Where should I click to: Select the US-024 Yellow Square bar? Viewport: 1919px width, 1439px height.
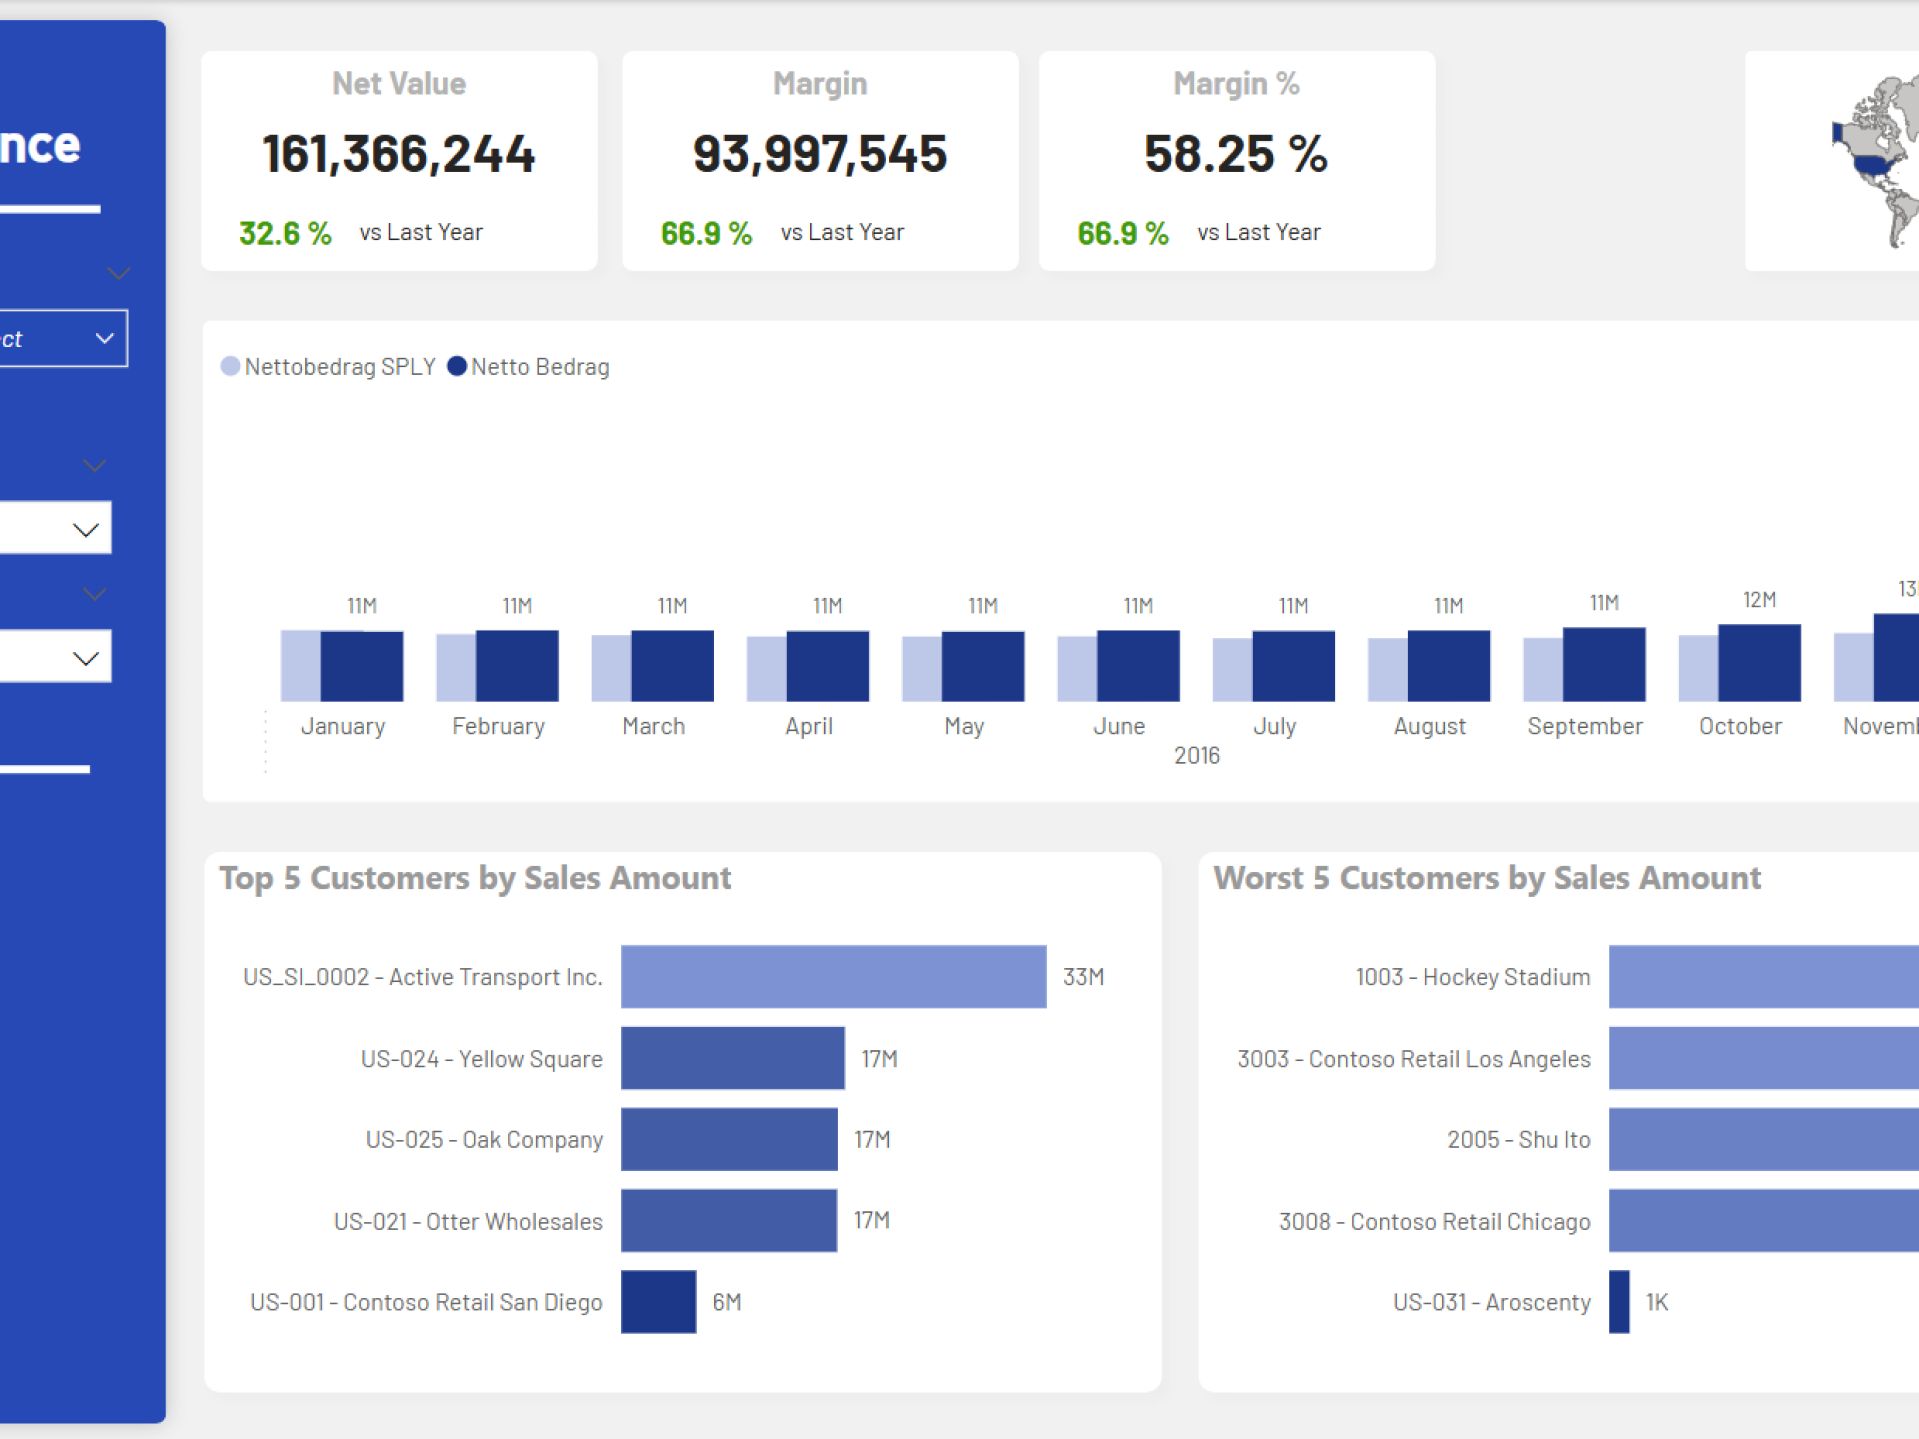[x=732, y=1058]
